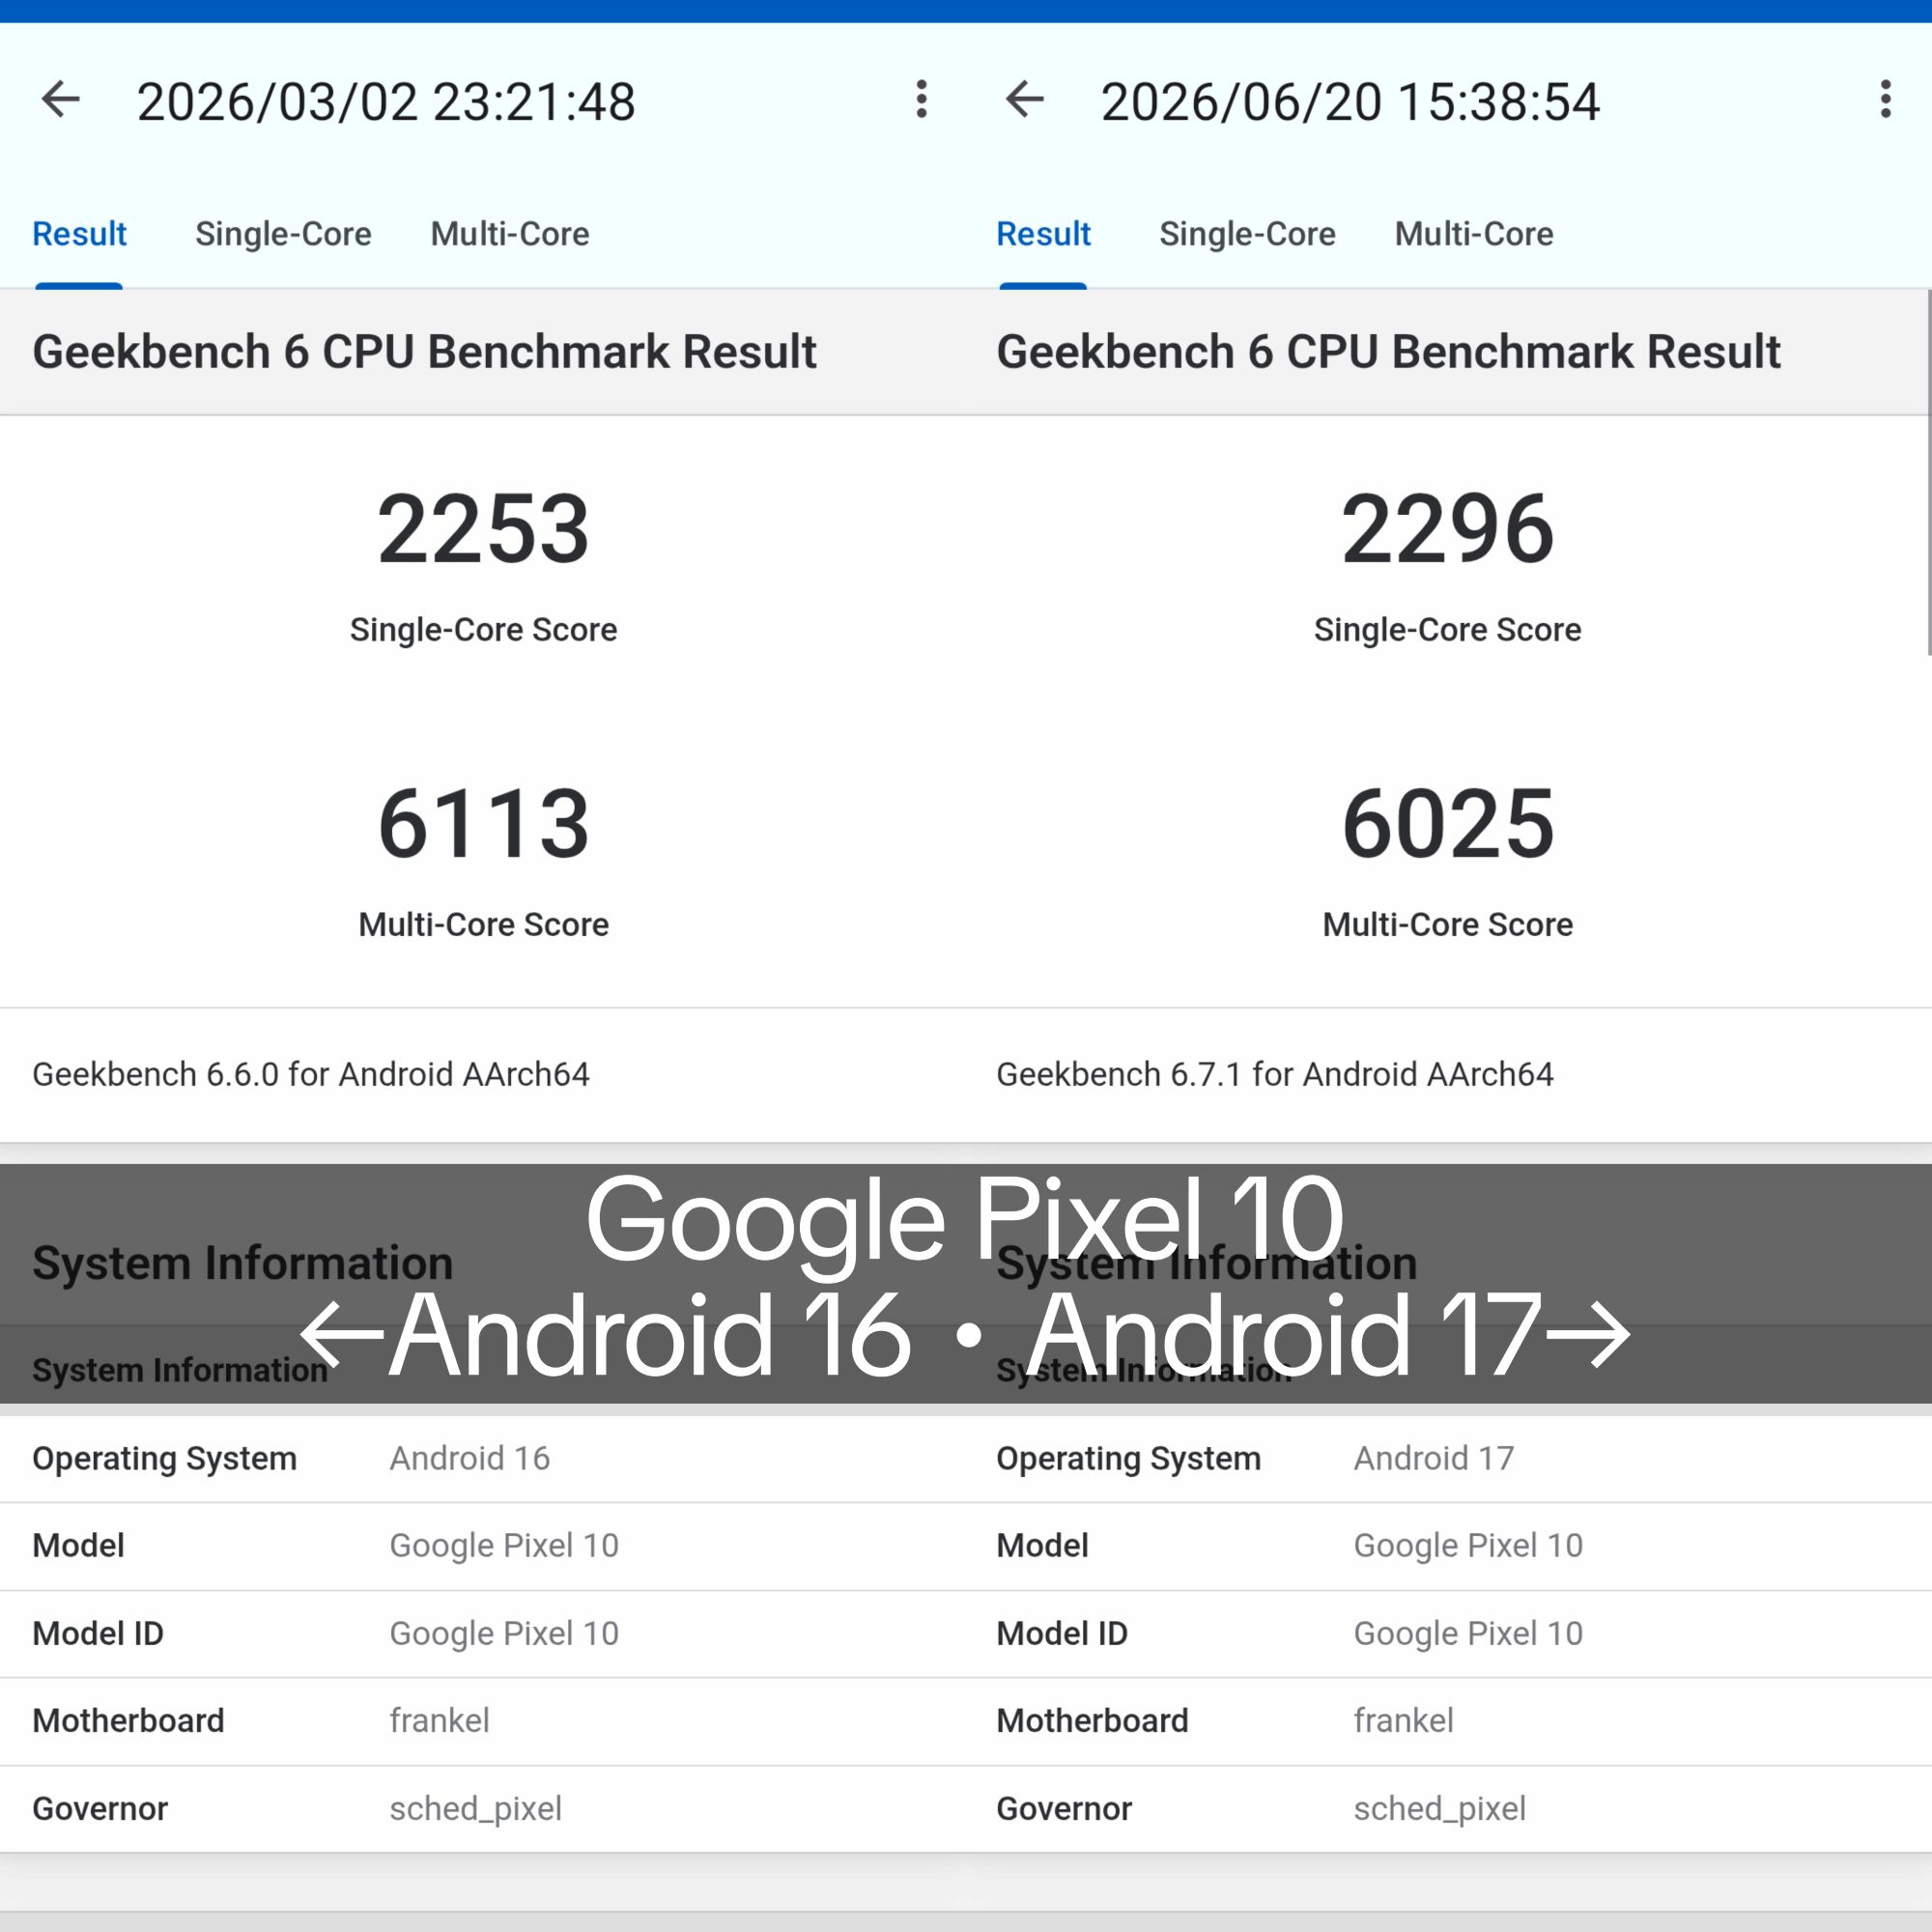Screen dimensions: 1932x1932
Task: Click the Android 16 operating system value
Action: (x=470, y=1458)
